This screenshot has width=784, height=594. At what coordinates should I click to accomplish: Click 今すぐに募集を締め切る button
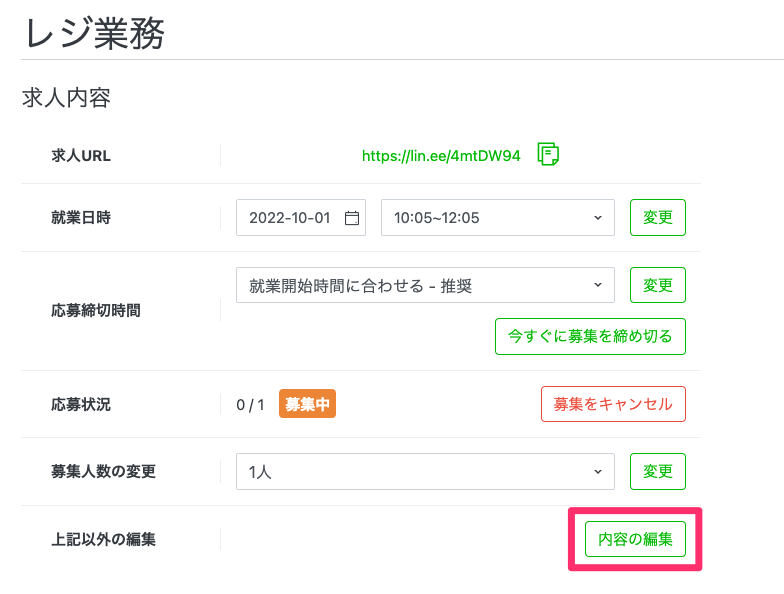[590, 337]
